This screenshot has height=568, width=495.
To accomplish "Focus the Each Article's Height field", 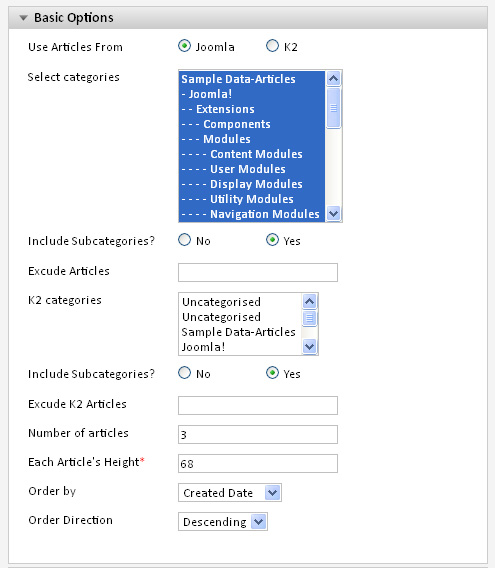I will click(258, 463).
